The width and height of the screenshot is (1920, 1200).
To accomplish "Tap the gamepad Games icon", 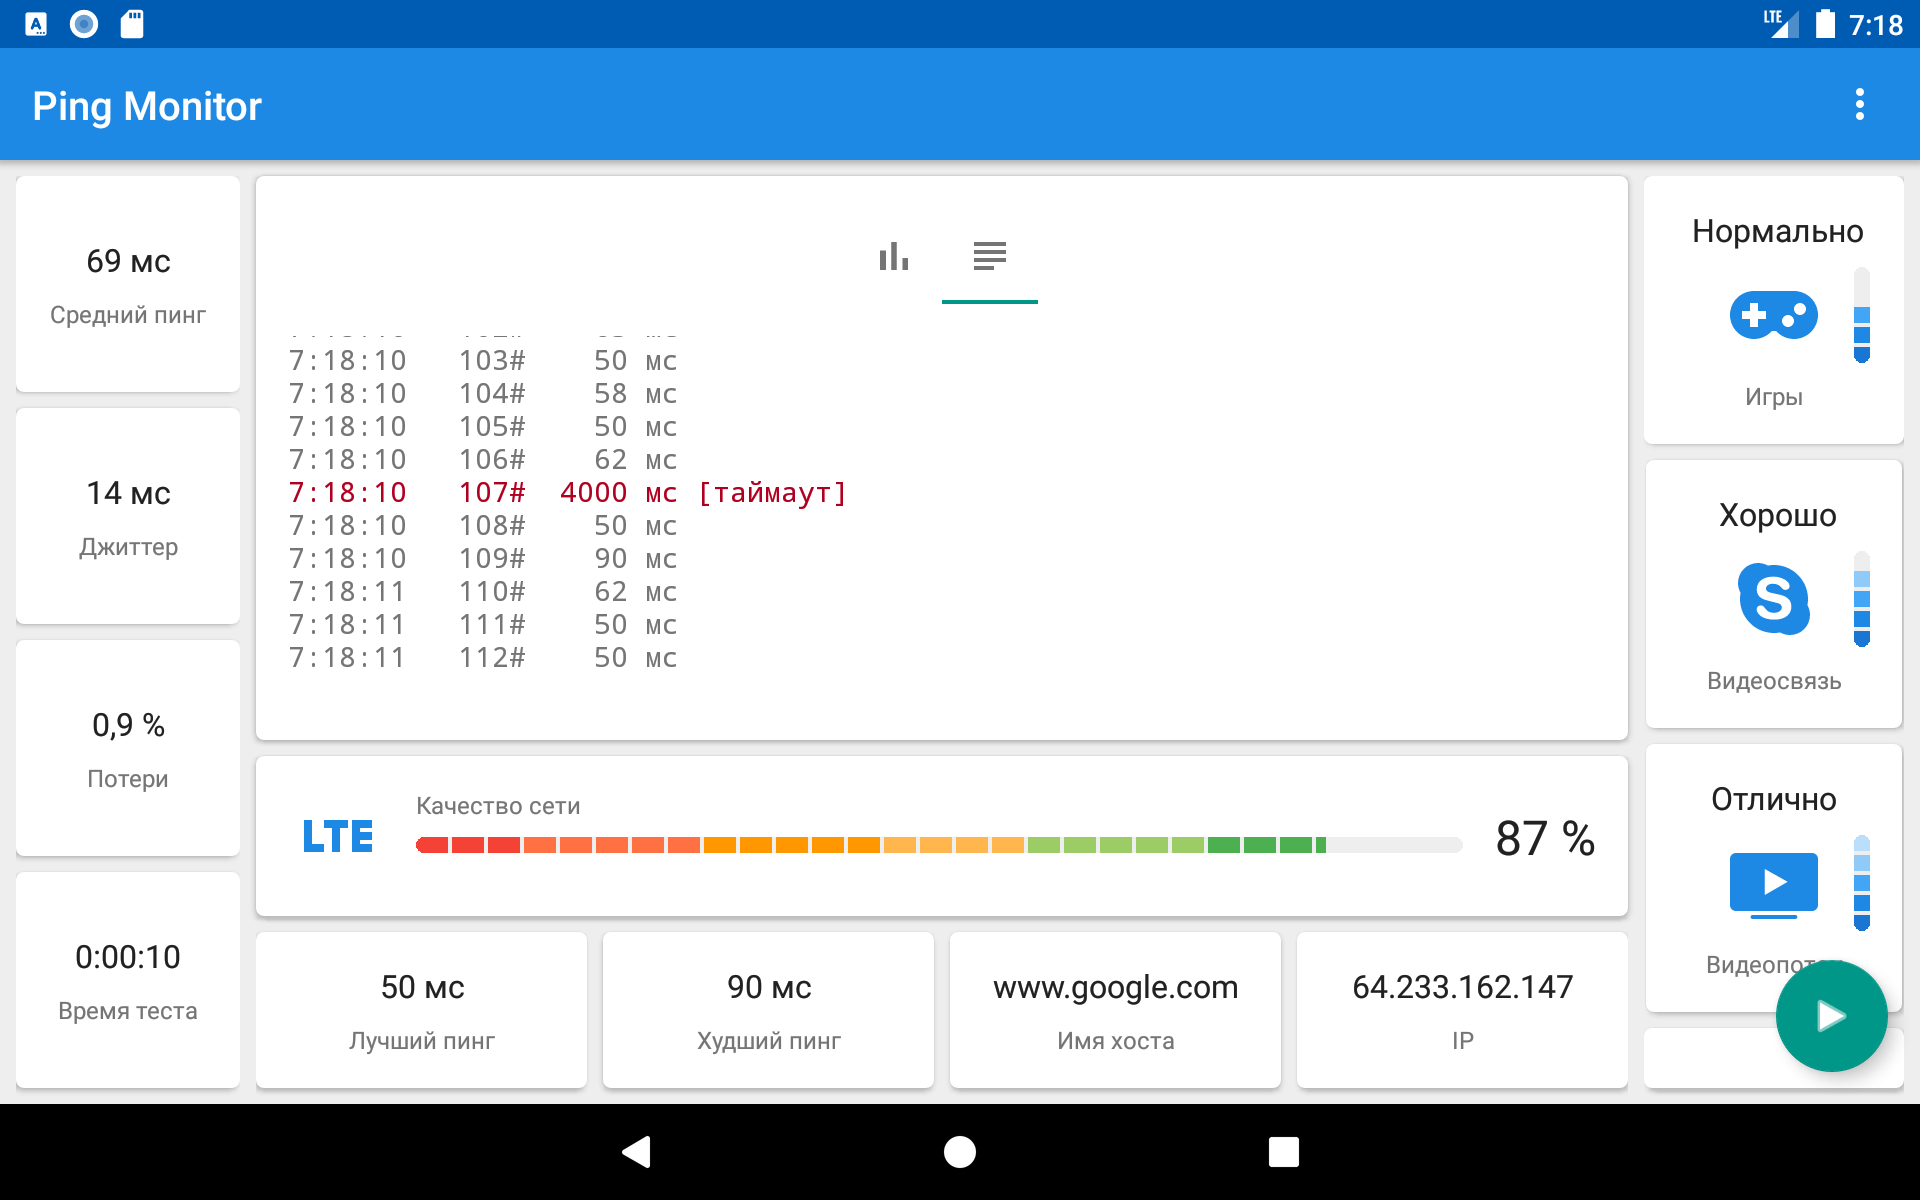I will click(1773, 315).
